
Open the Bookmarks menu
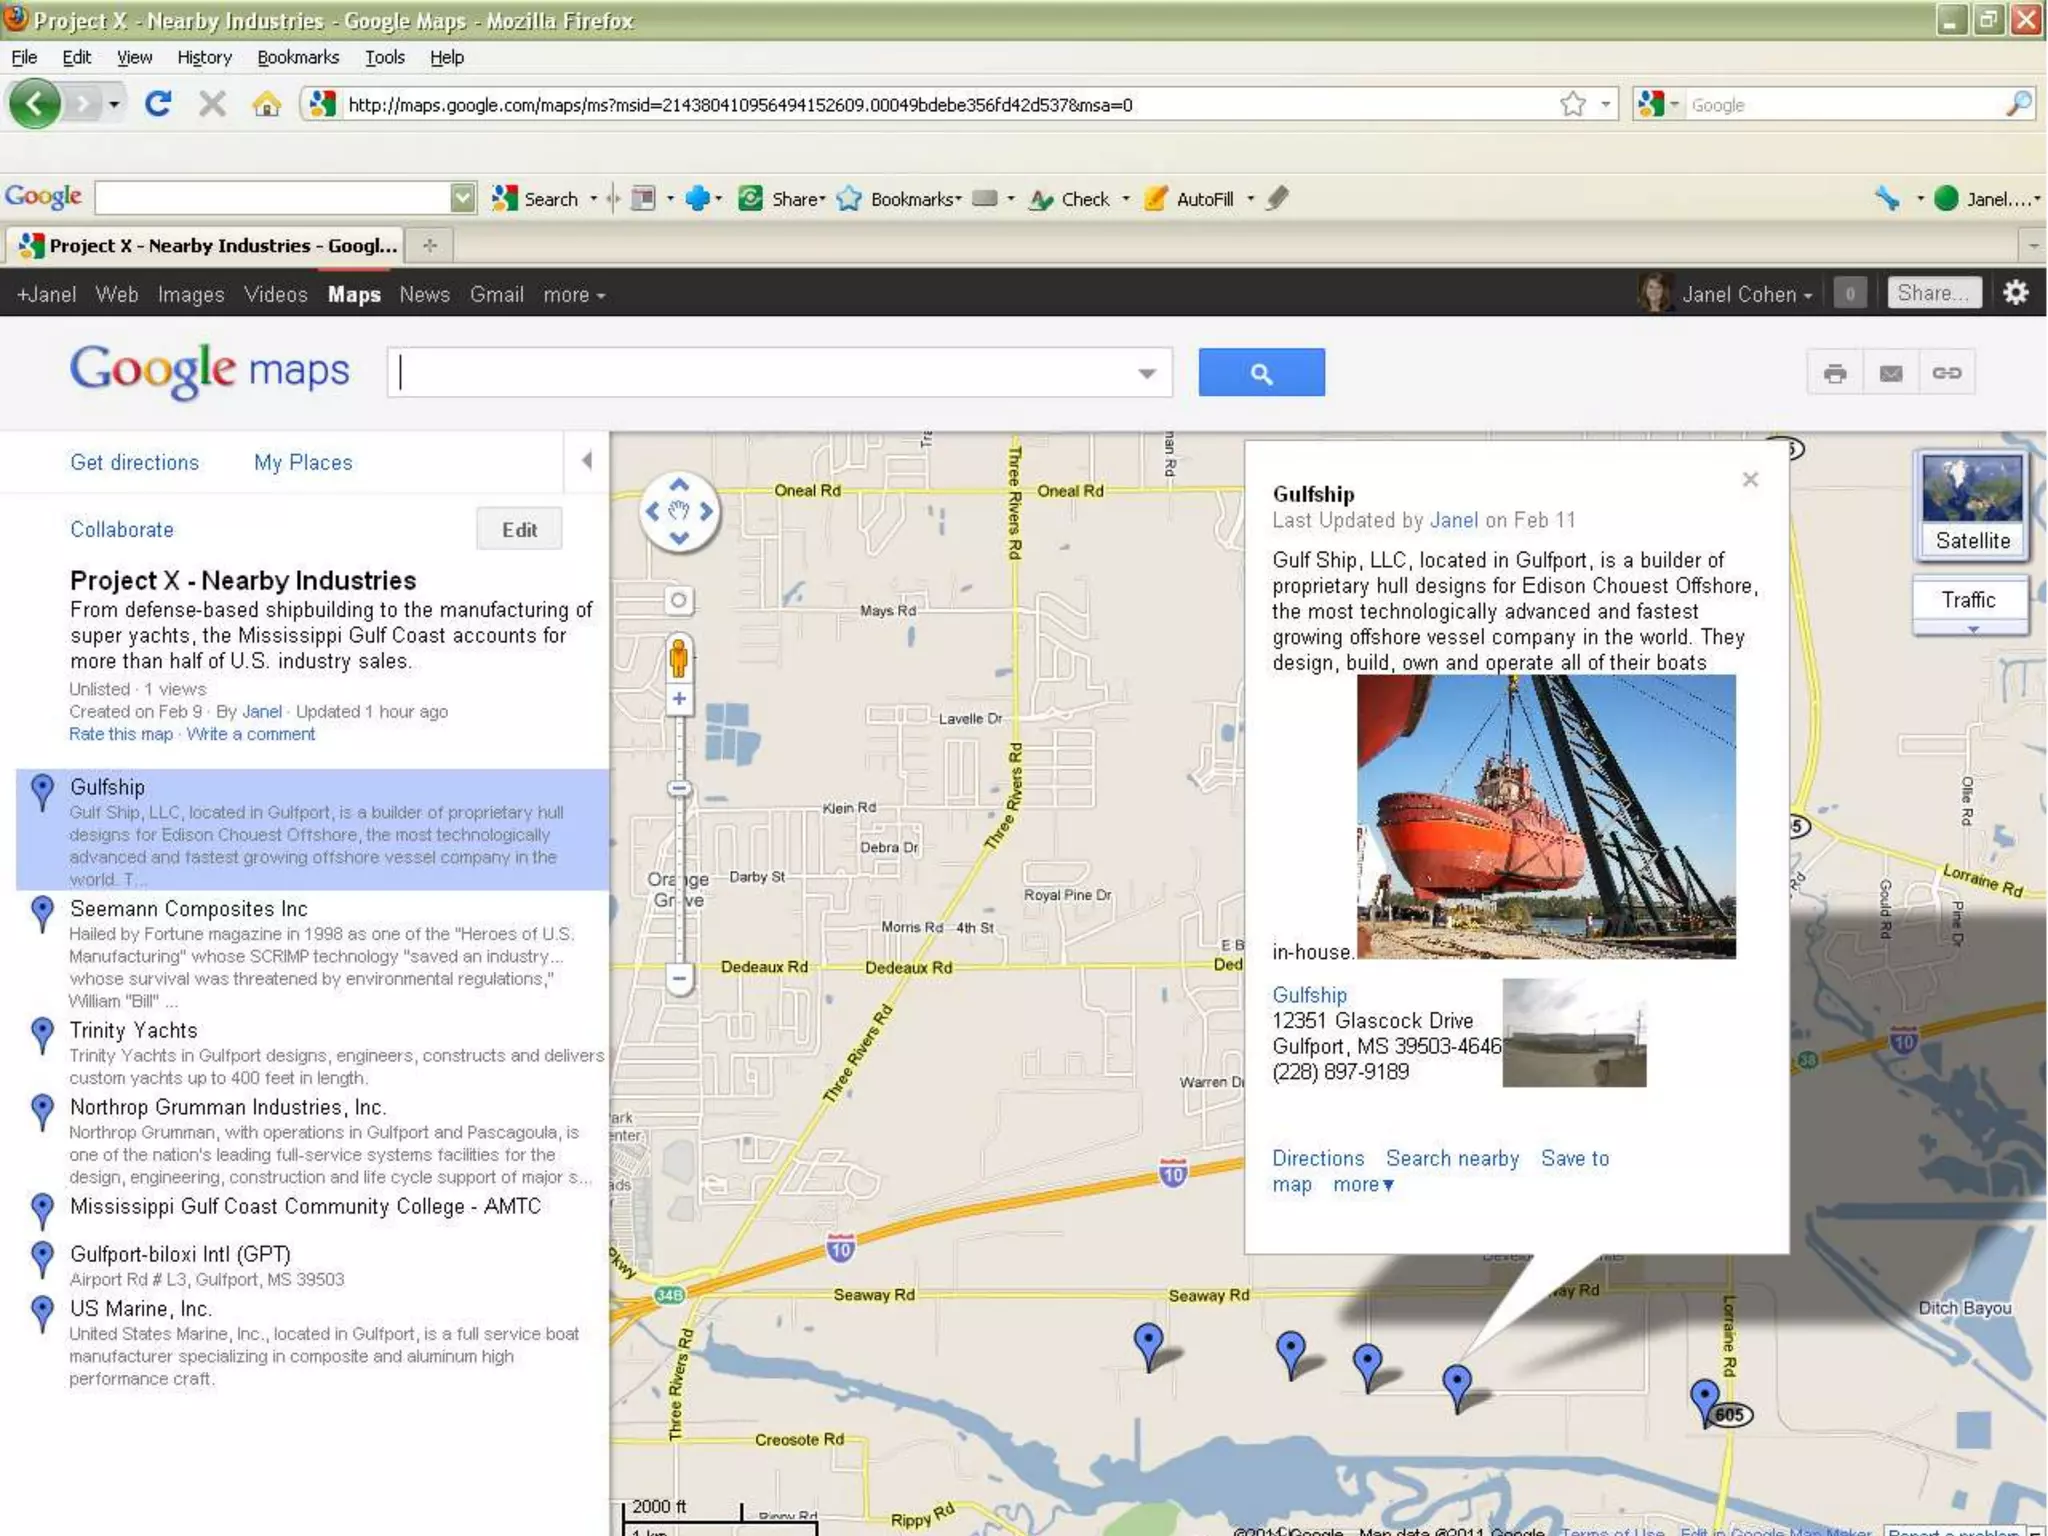pyautogui.click(x=298, y=57)
